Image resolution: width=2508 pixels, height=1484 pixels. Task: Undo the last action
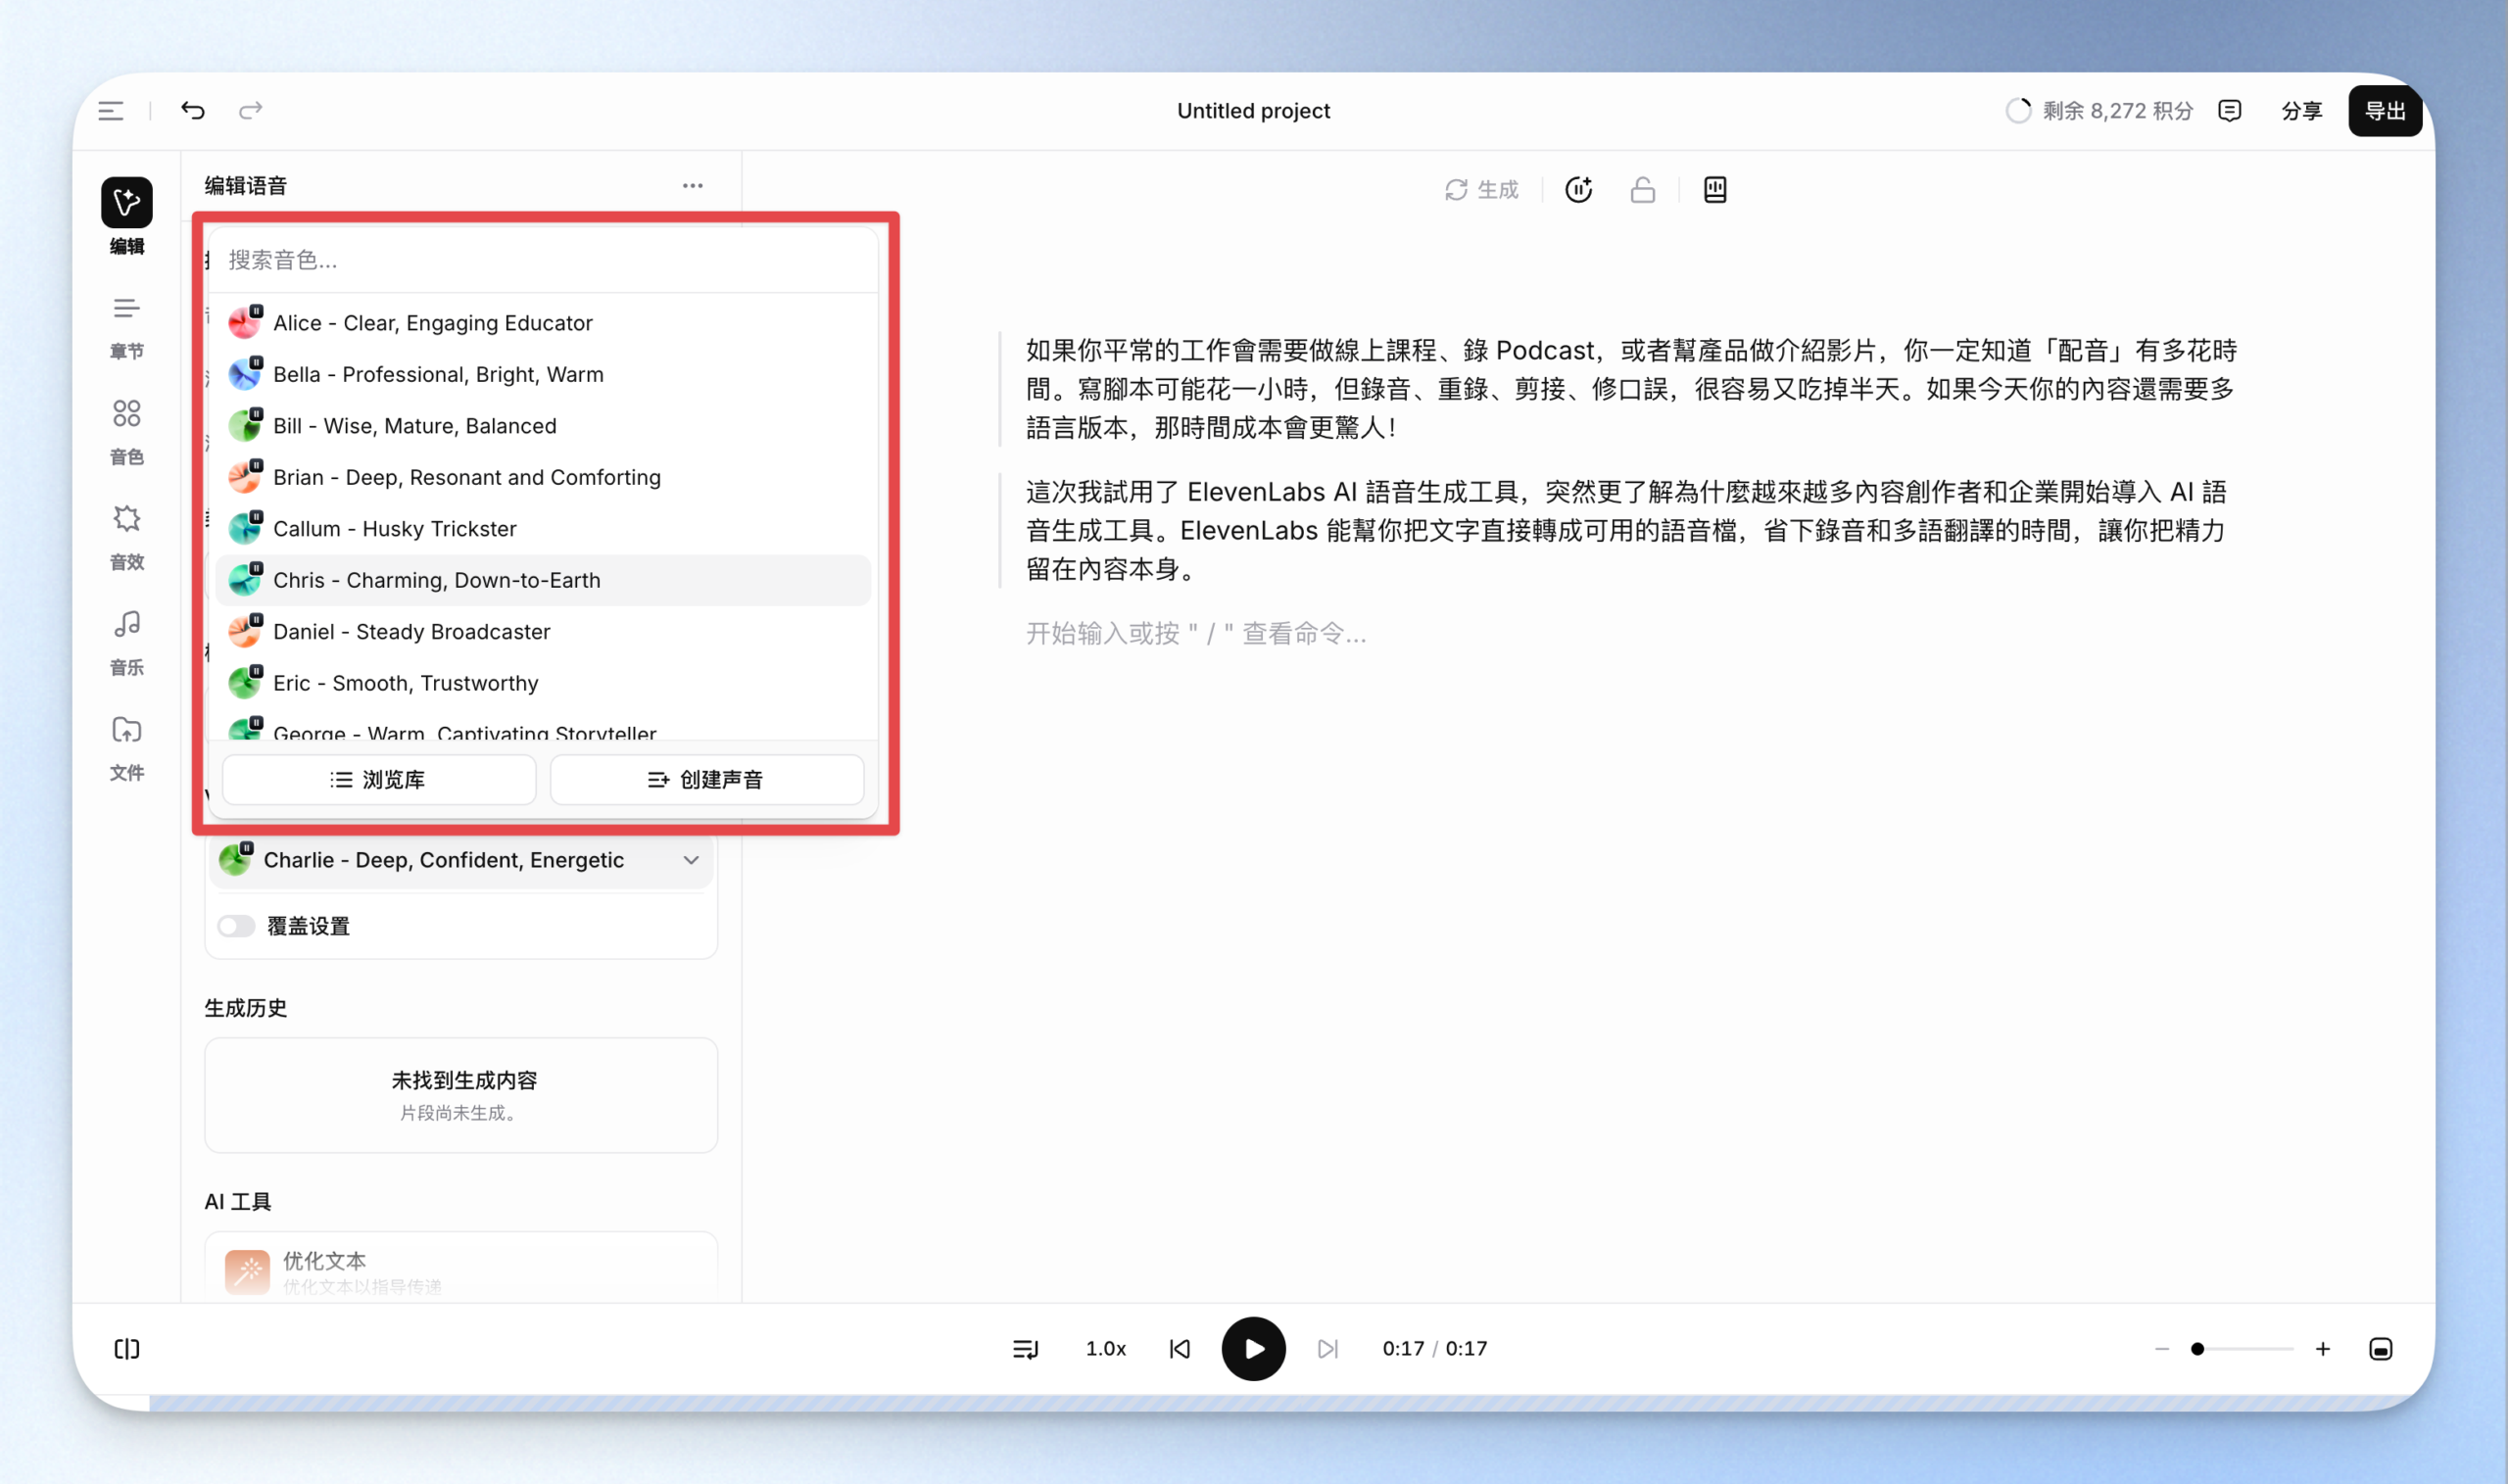click(193, 110)
